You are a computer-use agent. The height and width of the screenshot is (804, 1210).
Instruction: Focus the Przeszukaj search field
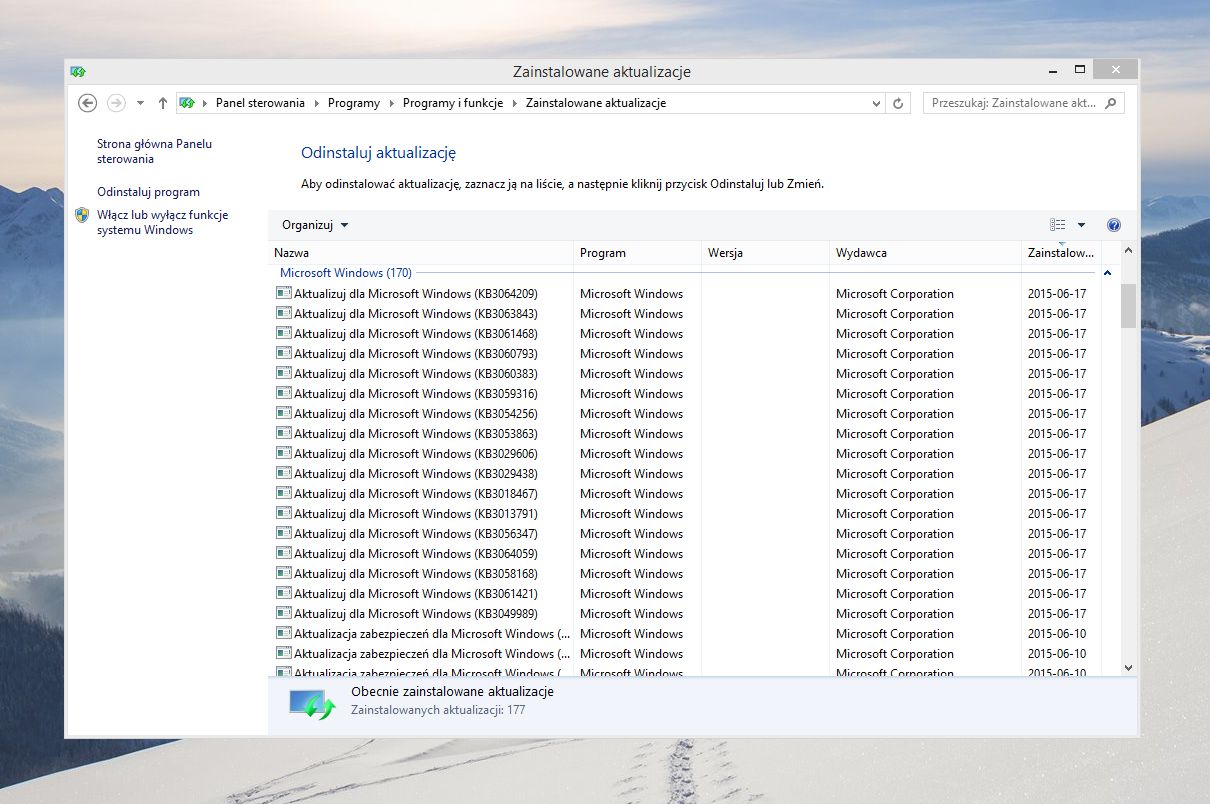(x=1023, y=103)
